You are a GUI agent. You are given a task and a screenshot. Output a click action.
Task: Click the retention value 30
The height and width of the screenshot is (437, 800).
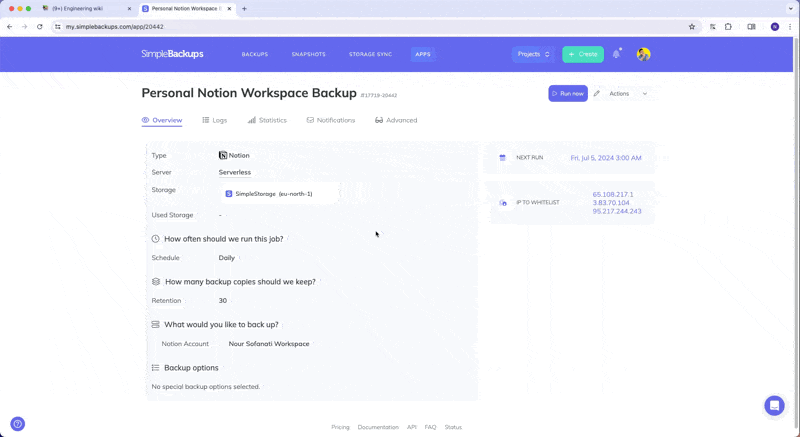coord(222,301)
